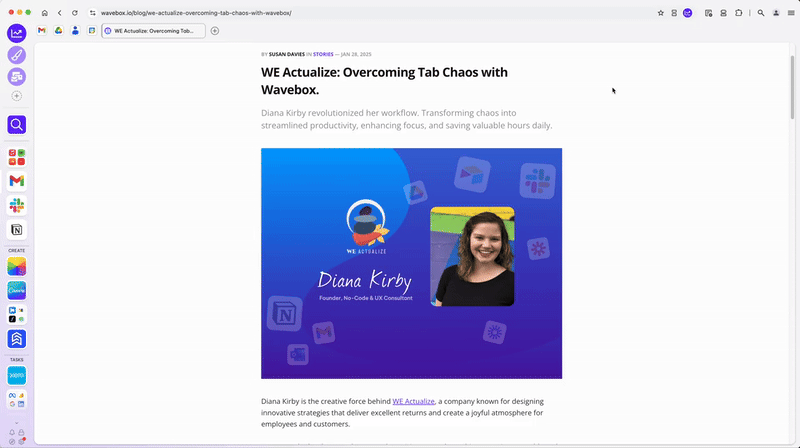This screenshot has height=448, width=800.
Task: Open Canva app in the sidebar
Action: [17, 290]
